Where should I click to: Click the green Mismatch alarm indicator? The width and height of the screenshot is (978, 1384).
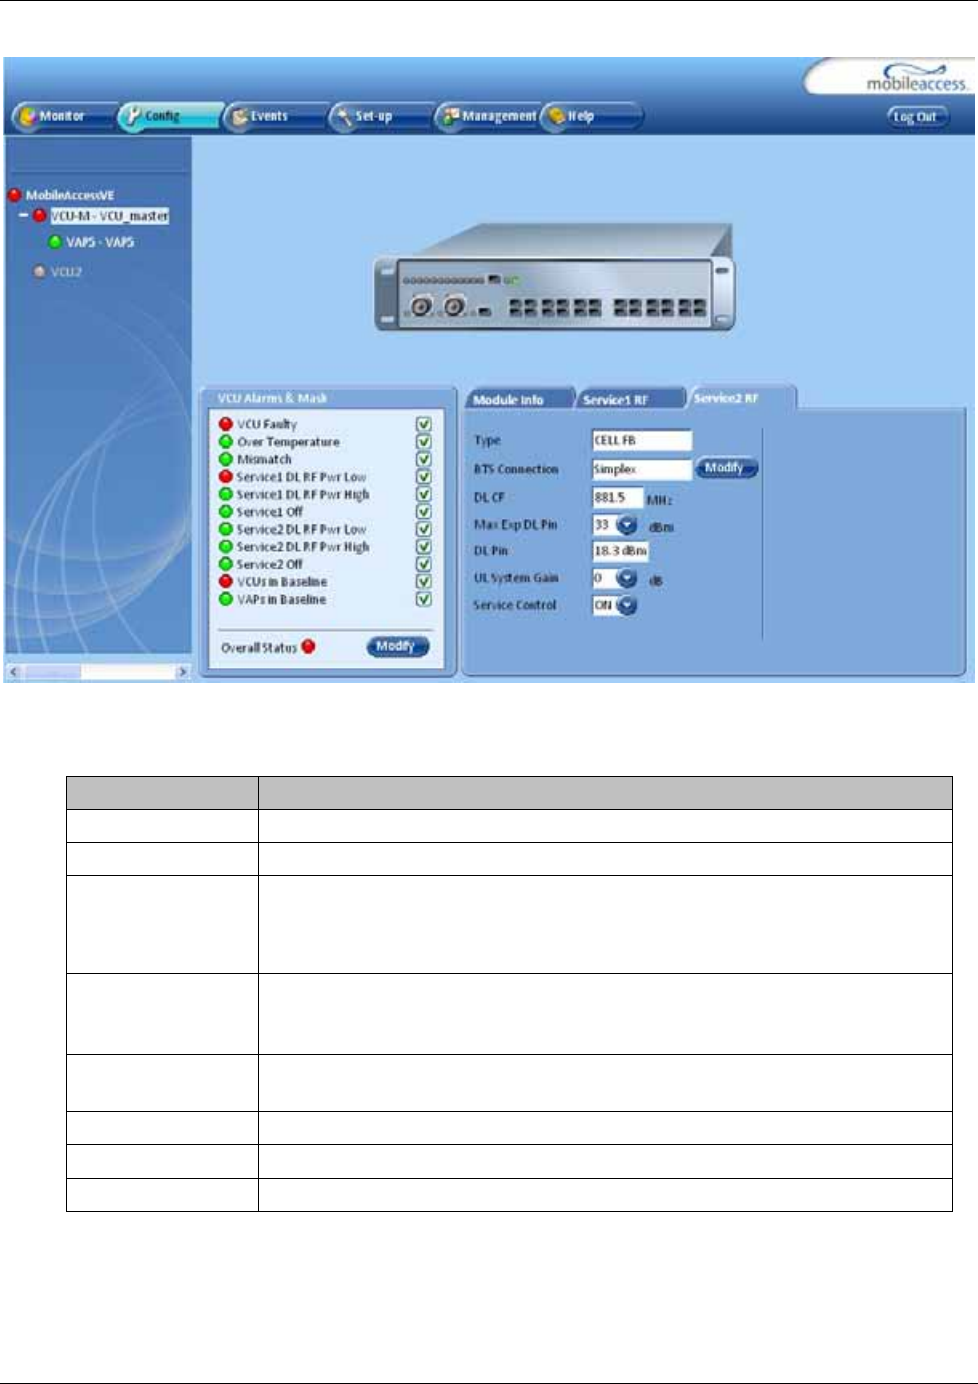pyautogui.click(x=226, y=459)
